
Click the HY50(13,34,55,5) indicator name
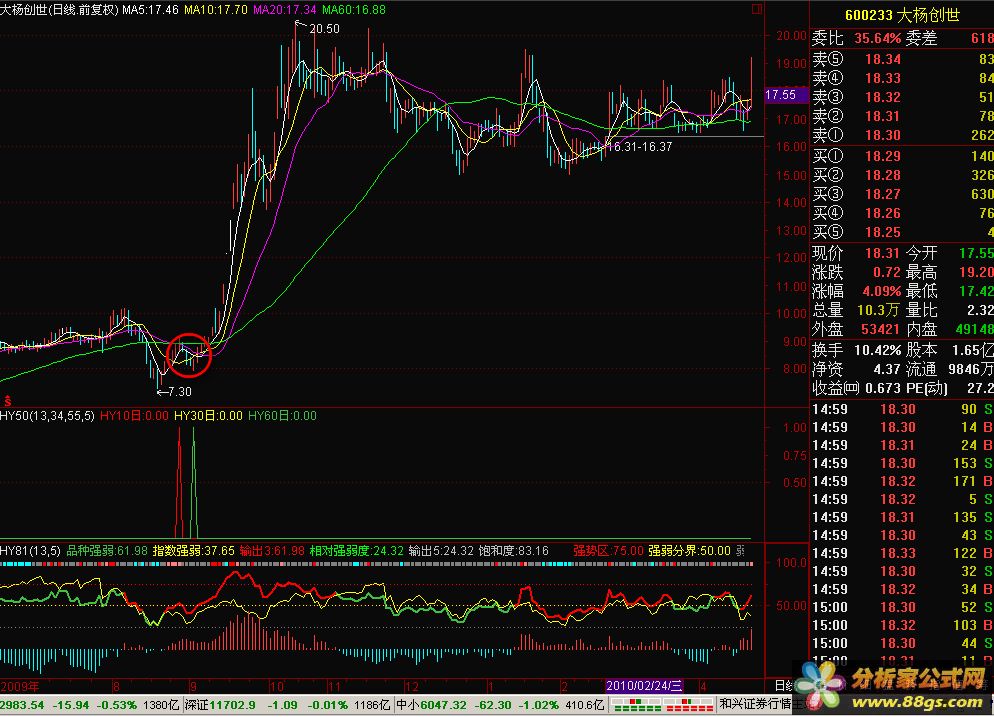48,416
